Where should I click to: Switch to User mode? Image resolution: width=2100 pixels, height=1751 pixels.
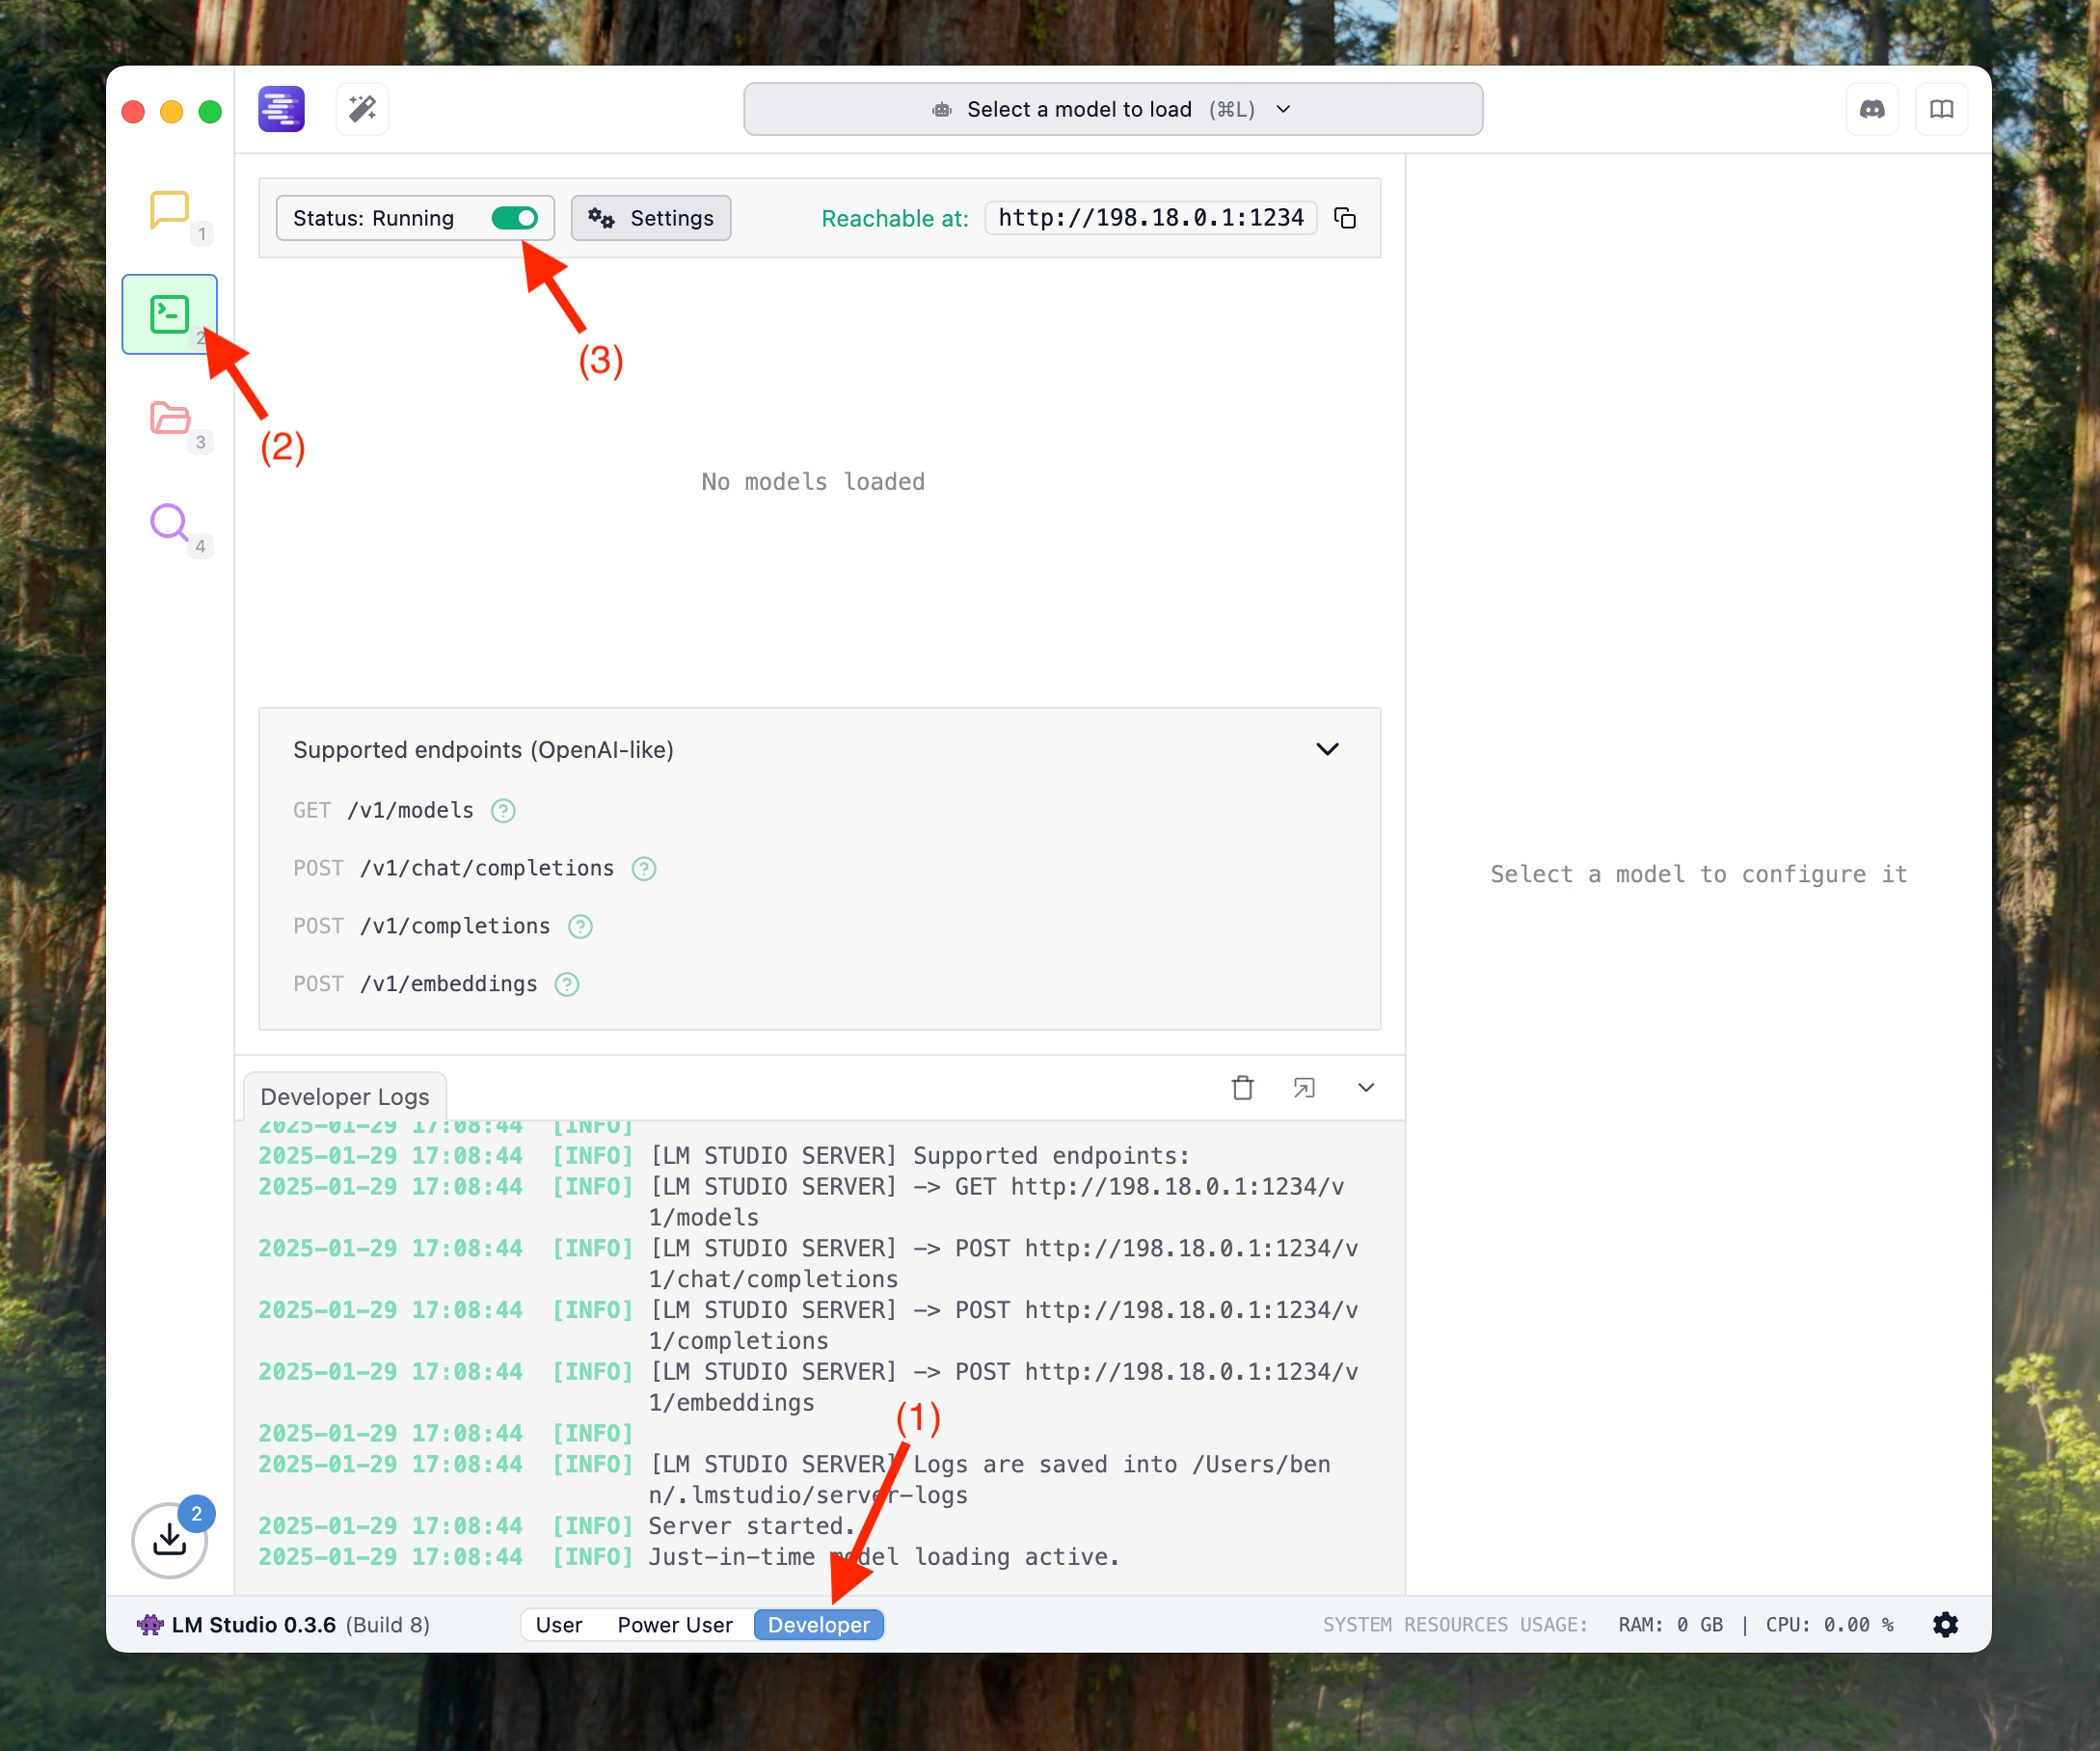[558, 1625]
